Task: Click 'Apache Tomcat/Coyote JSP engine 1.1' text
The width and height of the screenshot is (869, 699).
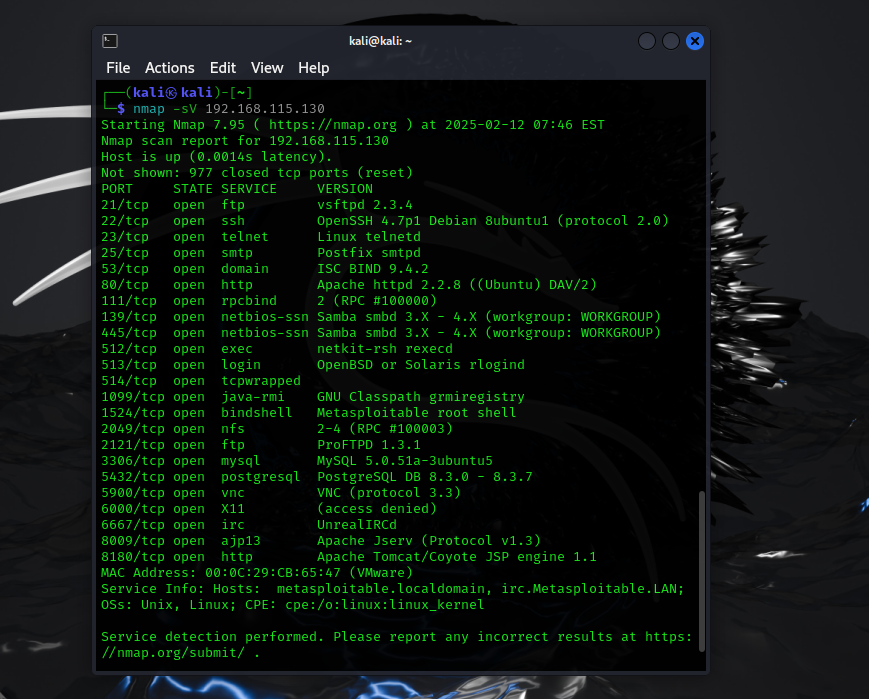Action: coord(457,557)
